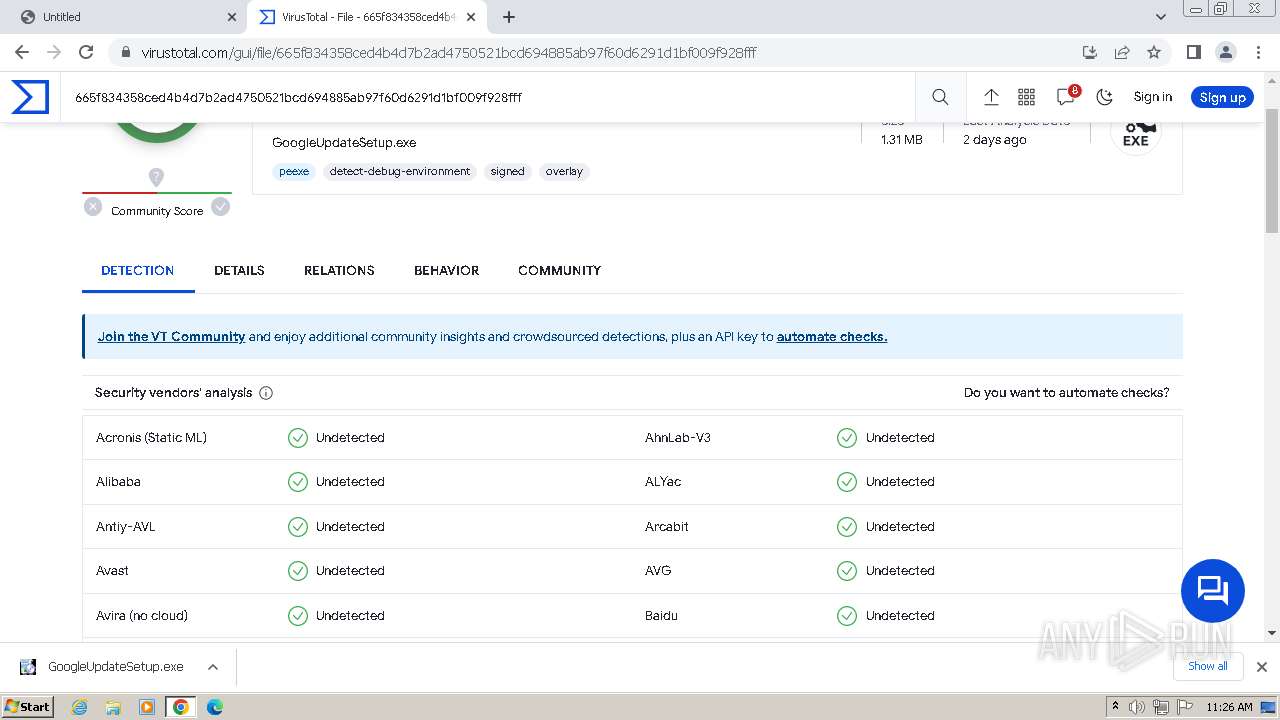Click the taskbar volume speaker icon
Viewport: 1280px width, 720px height.
pos(1137,707)
